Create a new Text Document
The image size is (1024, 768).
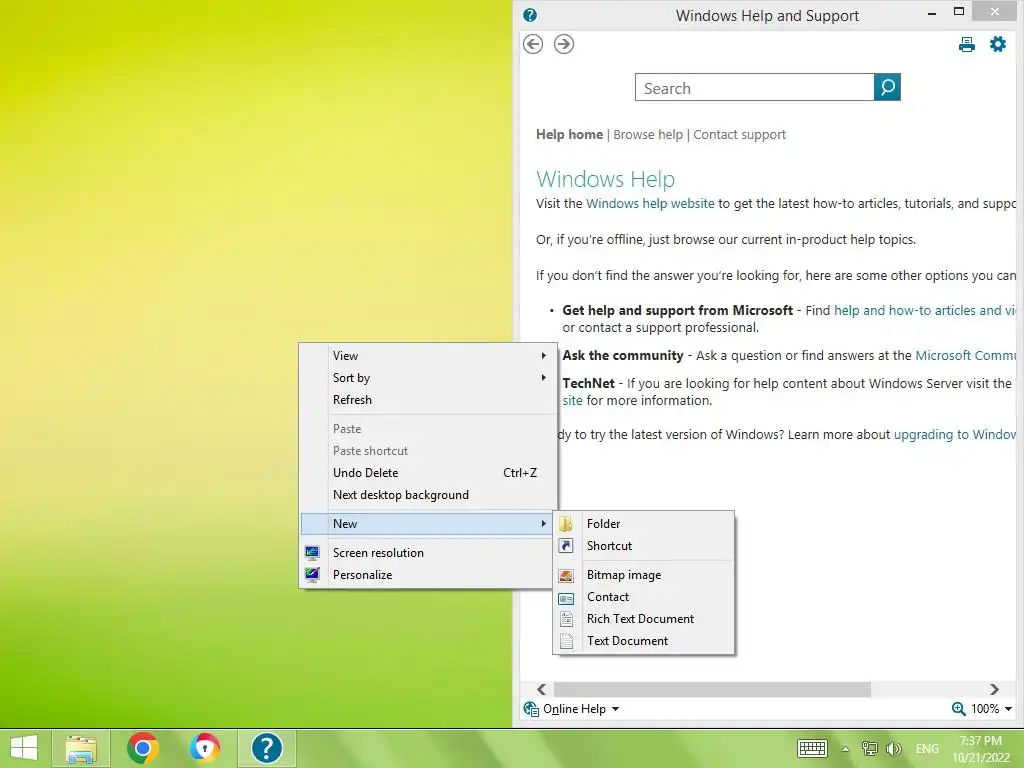pyautogui.click(x=644, y=641)
